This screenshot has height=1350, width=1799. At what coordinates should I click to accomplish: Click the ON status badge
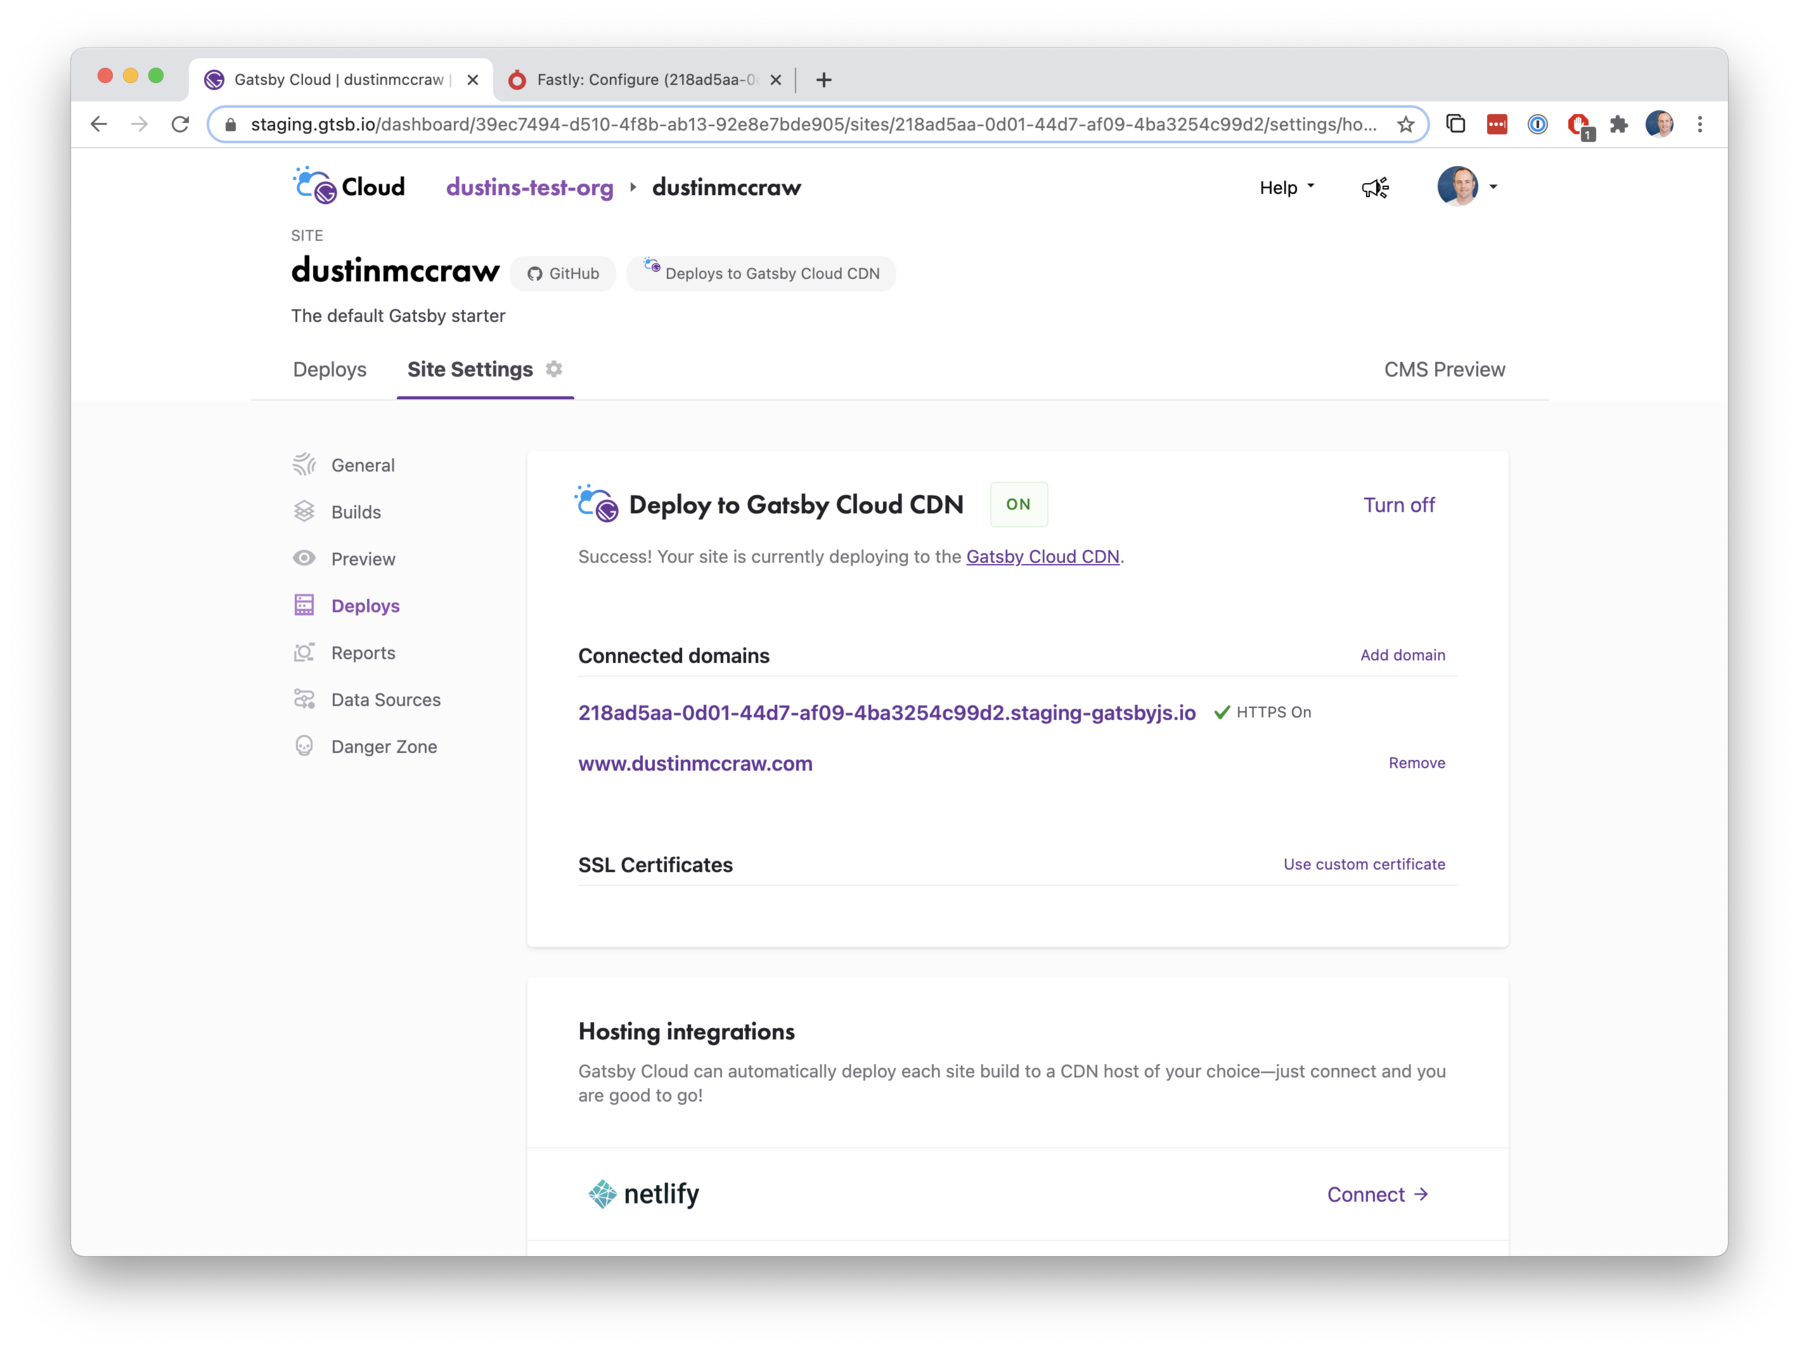click(1018, 504)
